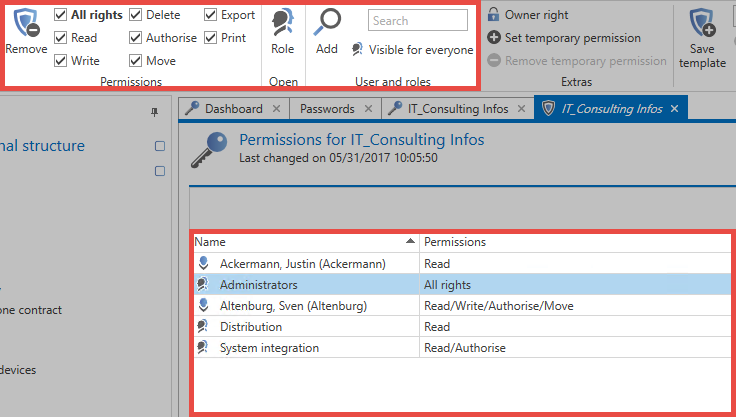Click the All rights permission cell
Image resolution: width=736 pixels, height=417 pixels.
[x=575, y=285]
